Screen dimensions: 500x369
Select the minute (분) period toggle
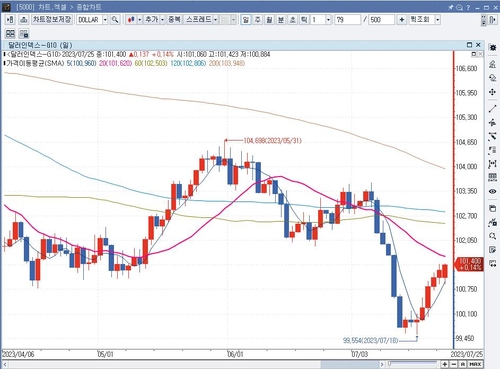tap(281, 20)
